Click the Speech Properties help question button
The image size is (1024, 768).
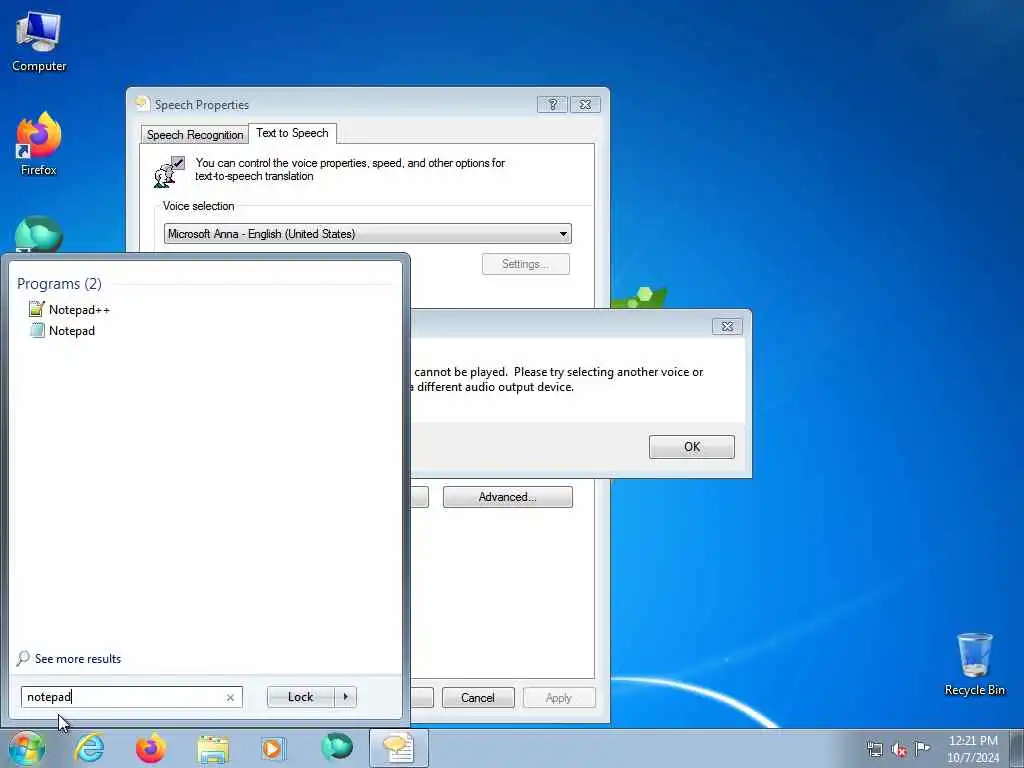552,104
